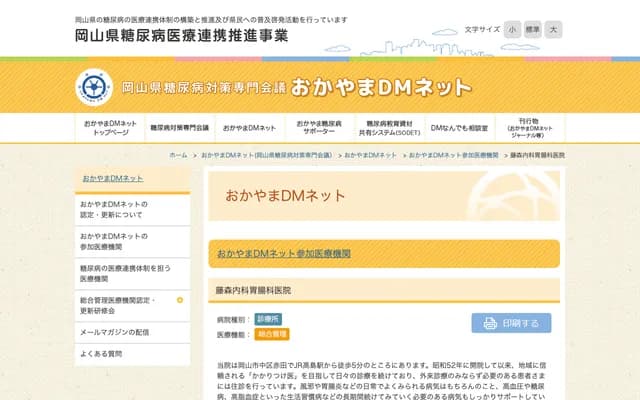Viewport: 640px width, 400px height.
Task: Click the おかやまDMネット page title banner
Action: coord(384,196)
